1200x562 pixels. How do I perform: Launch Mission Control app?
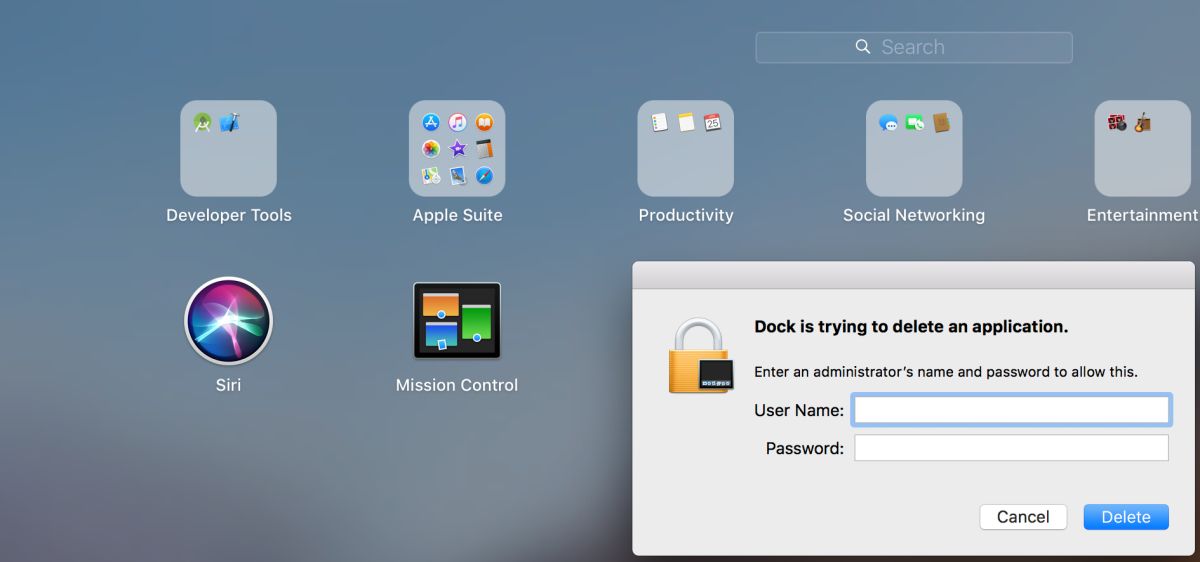[457, 321]
